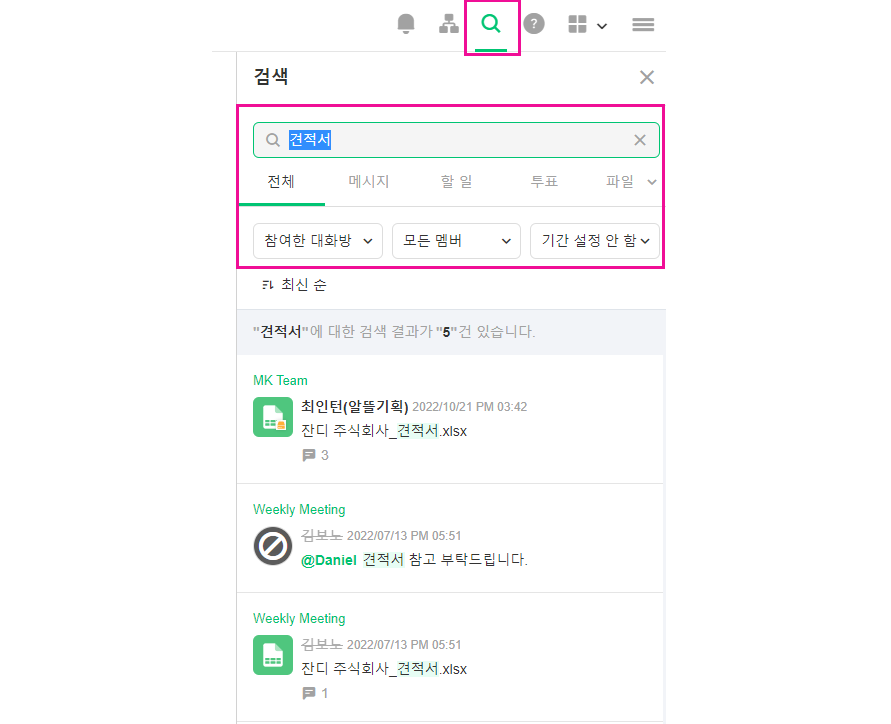Switch to the 투표 tab
This screenshot has width=891, height=724.
click(x=544, y=182)
